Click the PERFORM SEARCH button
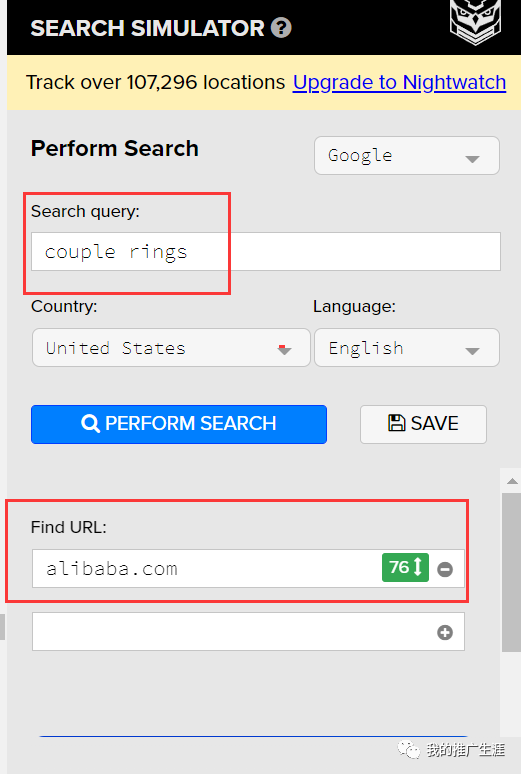521x774 pixels. coord(179,425)
